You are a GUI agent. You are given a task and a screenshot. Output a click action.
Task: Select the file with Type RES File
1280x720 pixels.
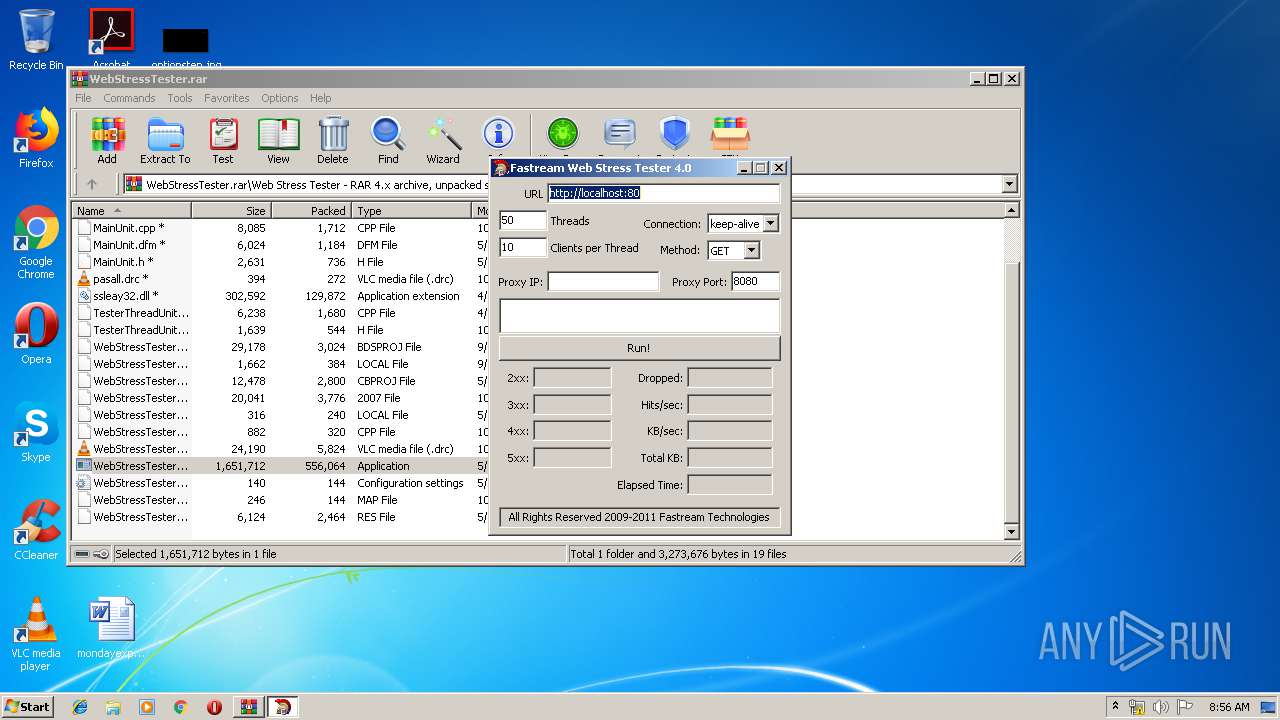click(x=280, y=517)
